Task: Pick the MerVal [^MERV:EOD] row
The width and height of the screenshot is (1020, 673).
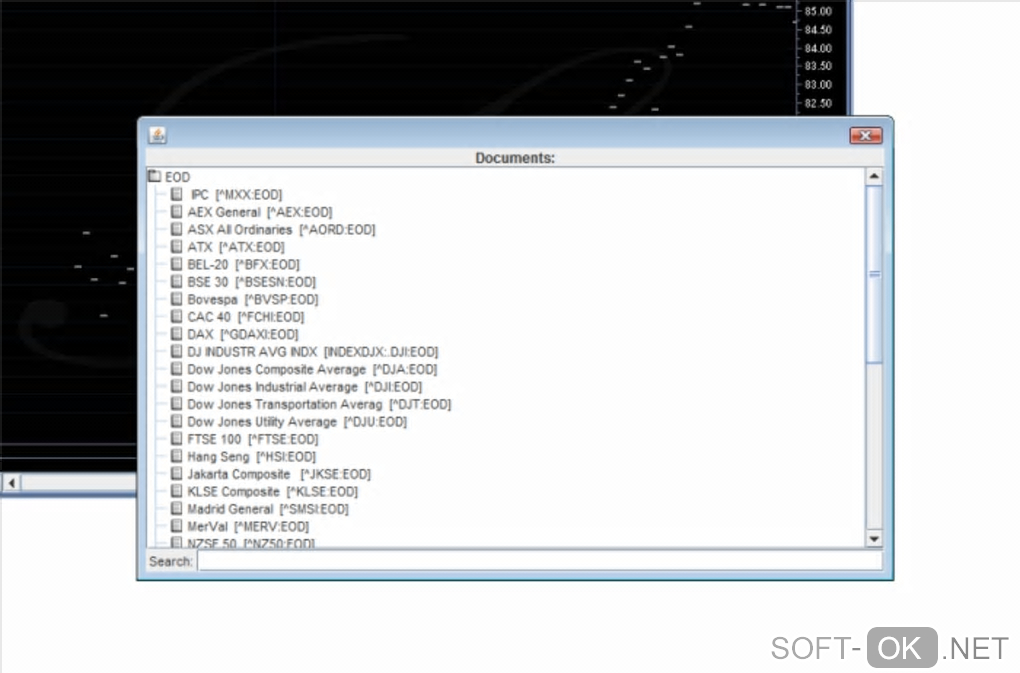Action: [248, 527]
